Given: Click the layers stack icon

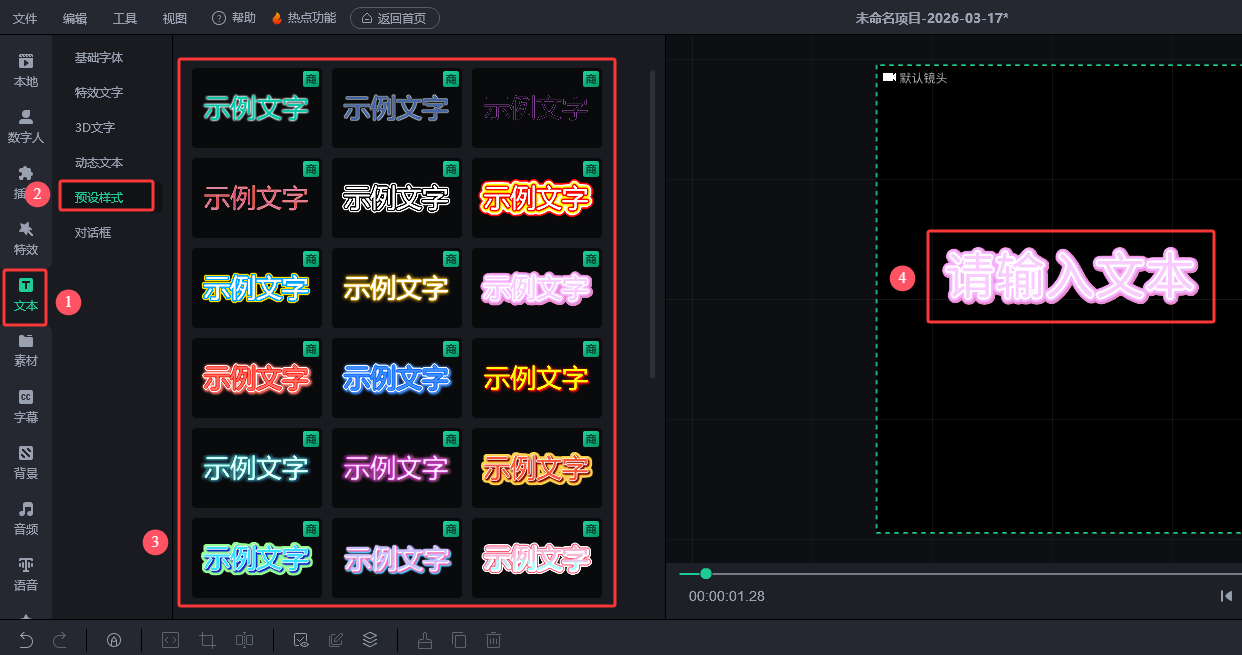Looking at the screenshot, I should [x=370, y=640].
